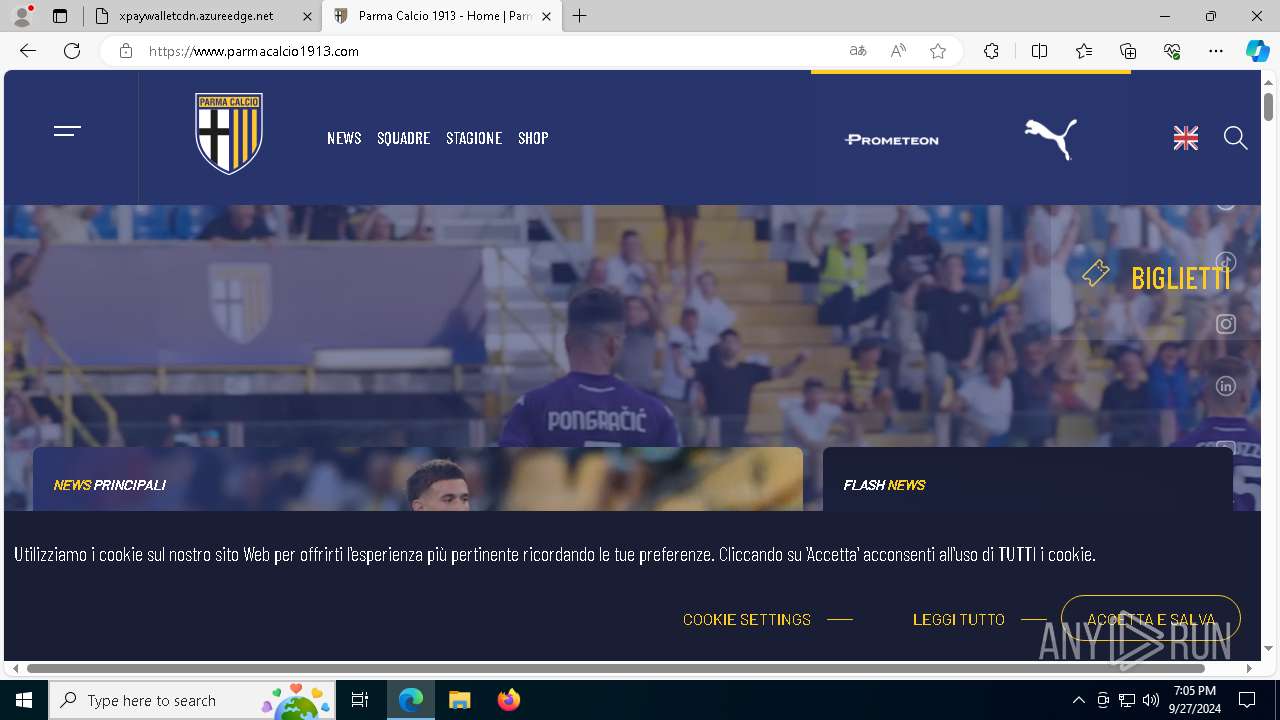1280x720 pixels.
Task: Open the BIGLIETTI tickets link
Action: 1156,277
